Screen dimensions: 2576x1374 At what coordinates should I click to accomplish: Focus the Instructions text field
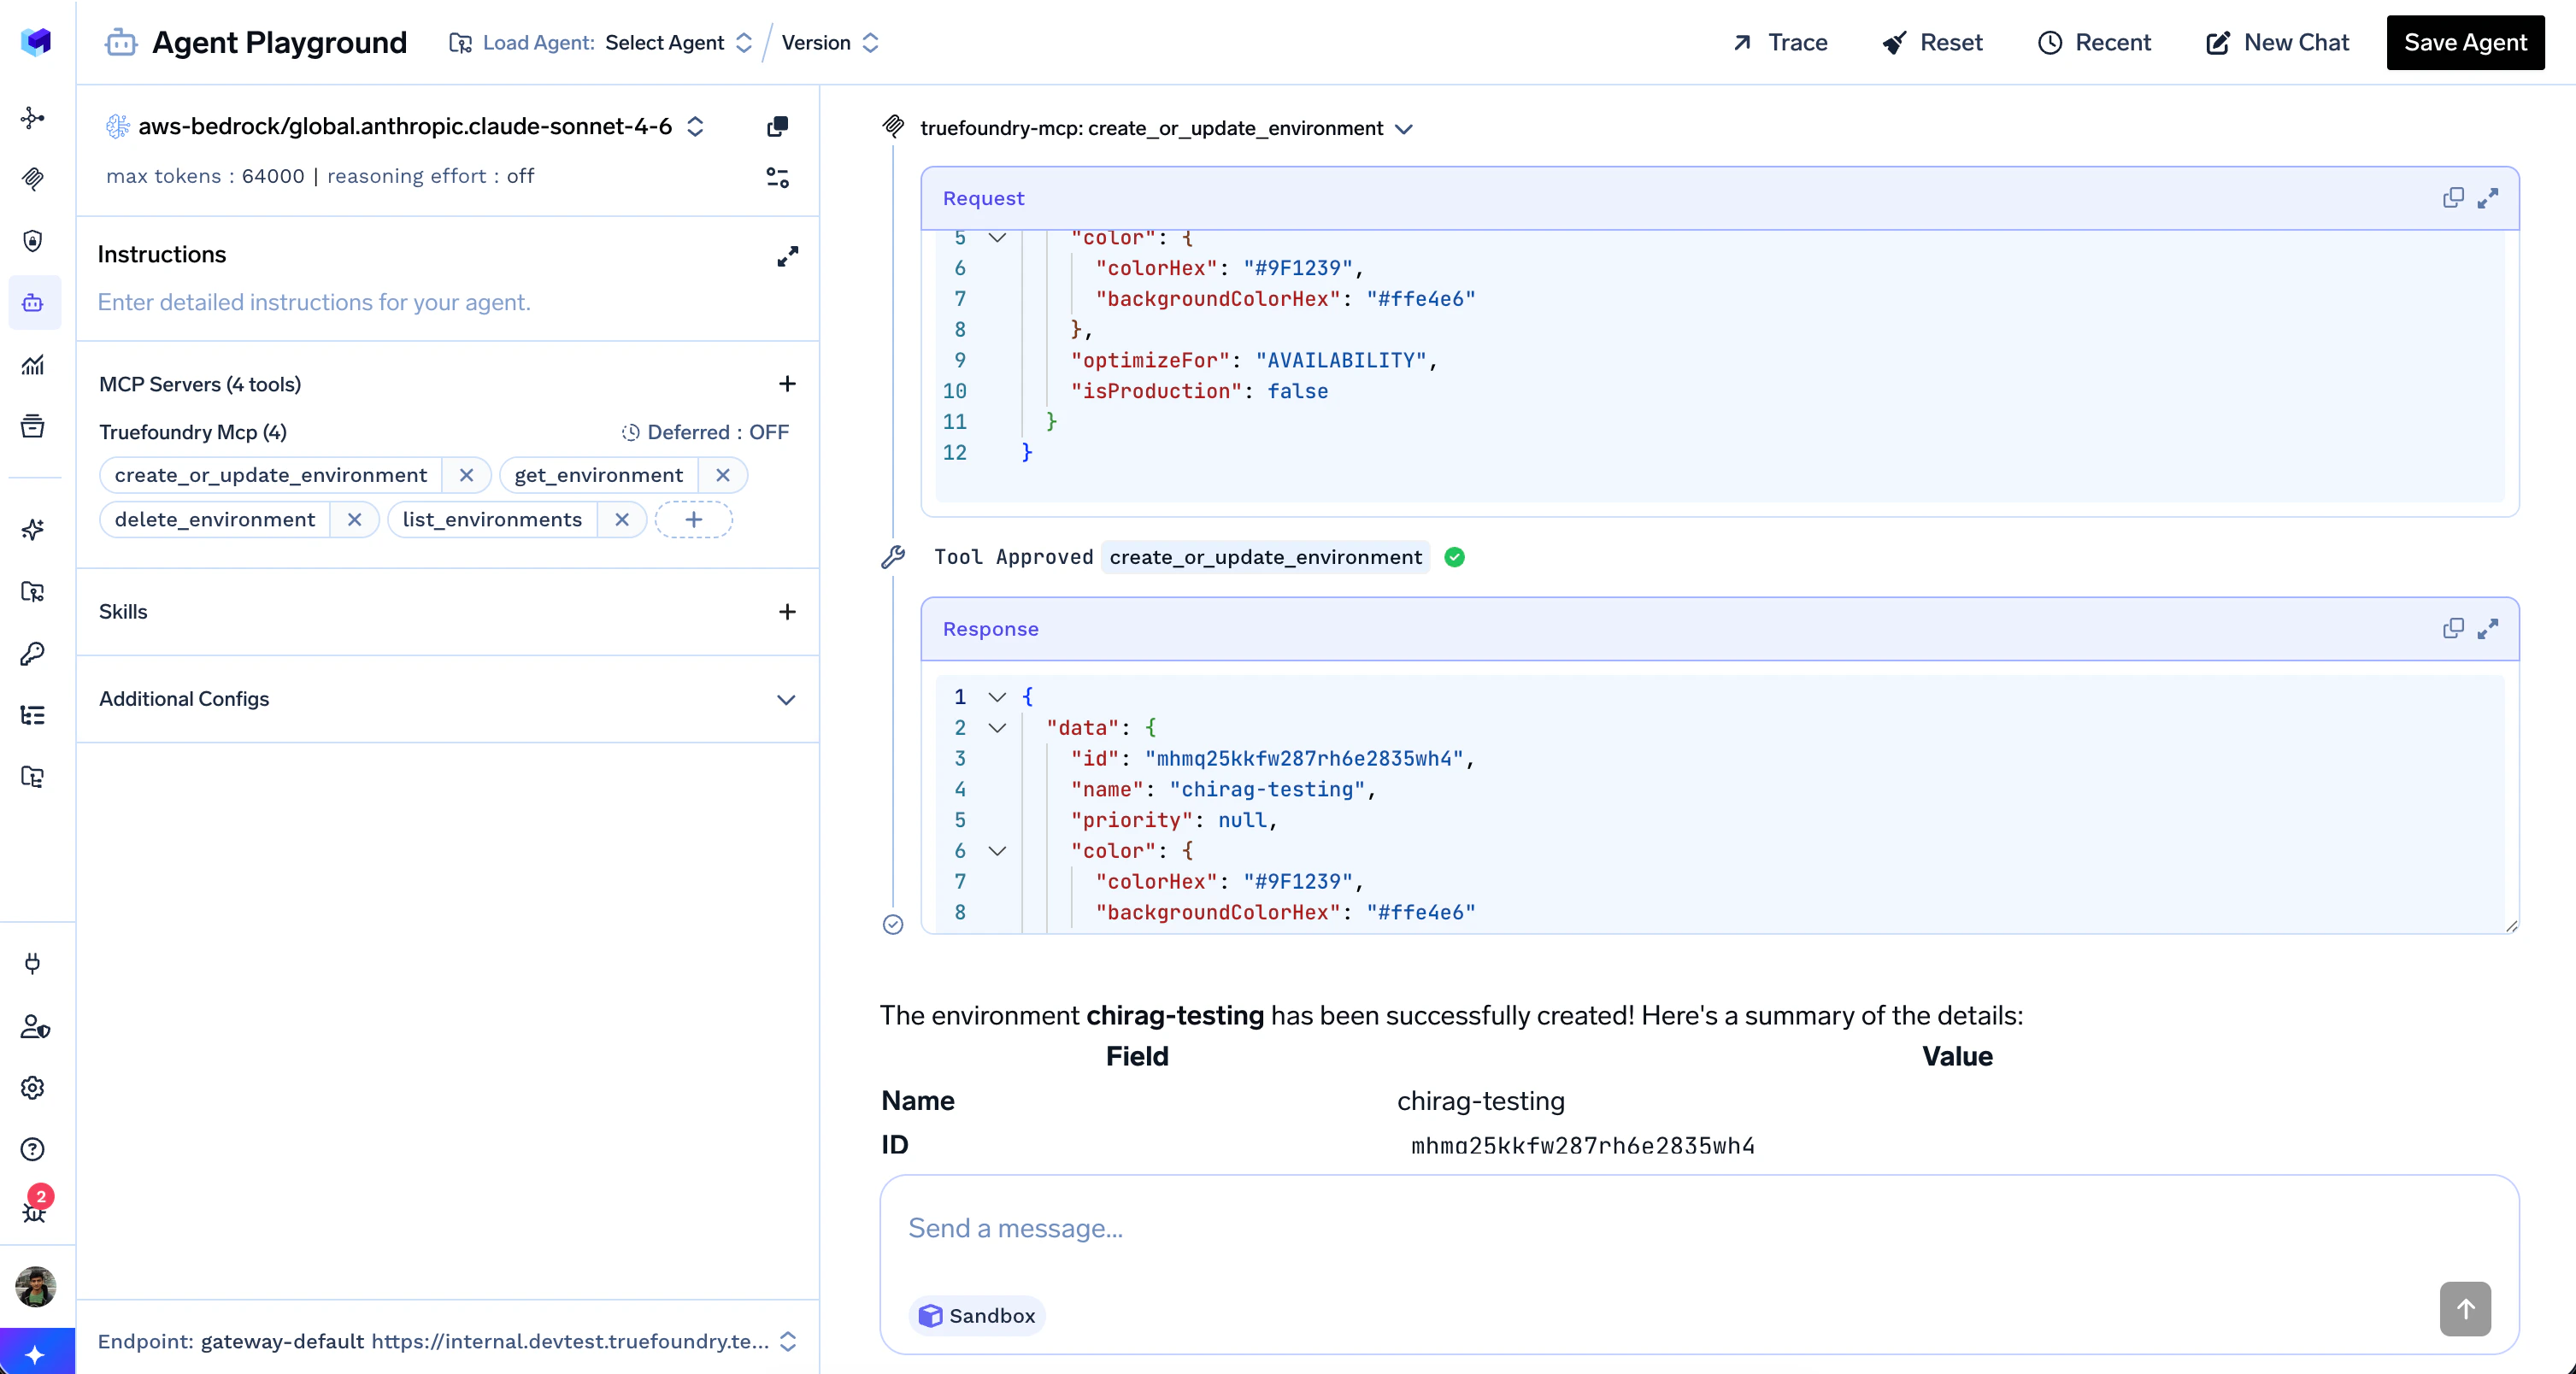pos(448,302)
